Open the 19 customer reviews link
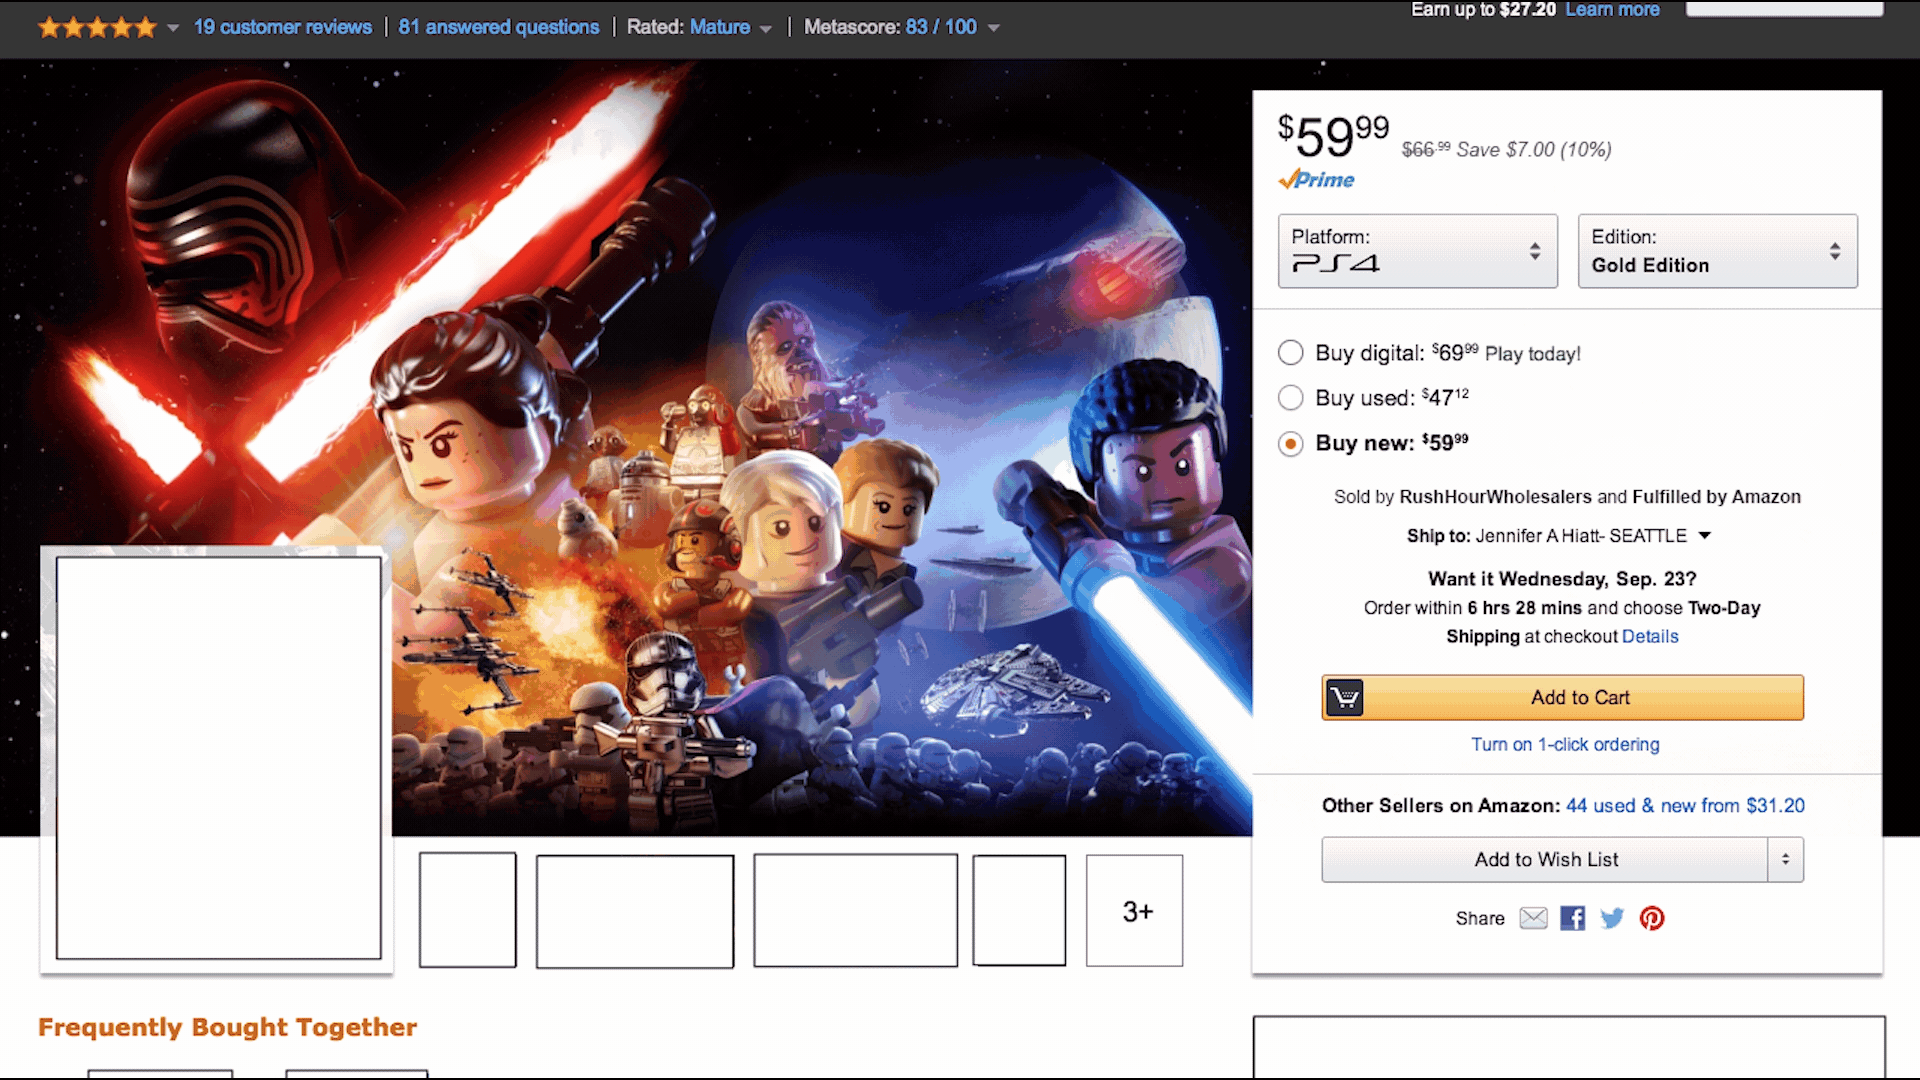Image resolution: width=1920 pixels, height=1080 pixels. click(x=283, y=27)
